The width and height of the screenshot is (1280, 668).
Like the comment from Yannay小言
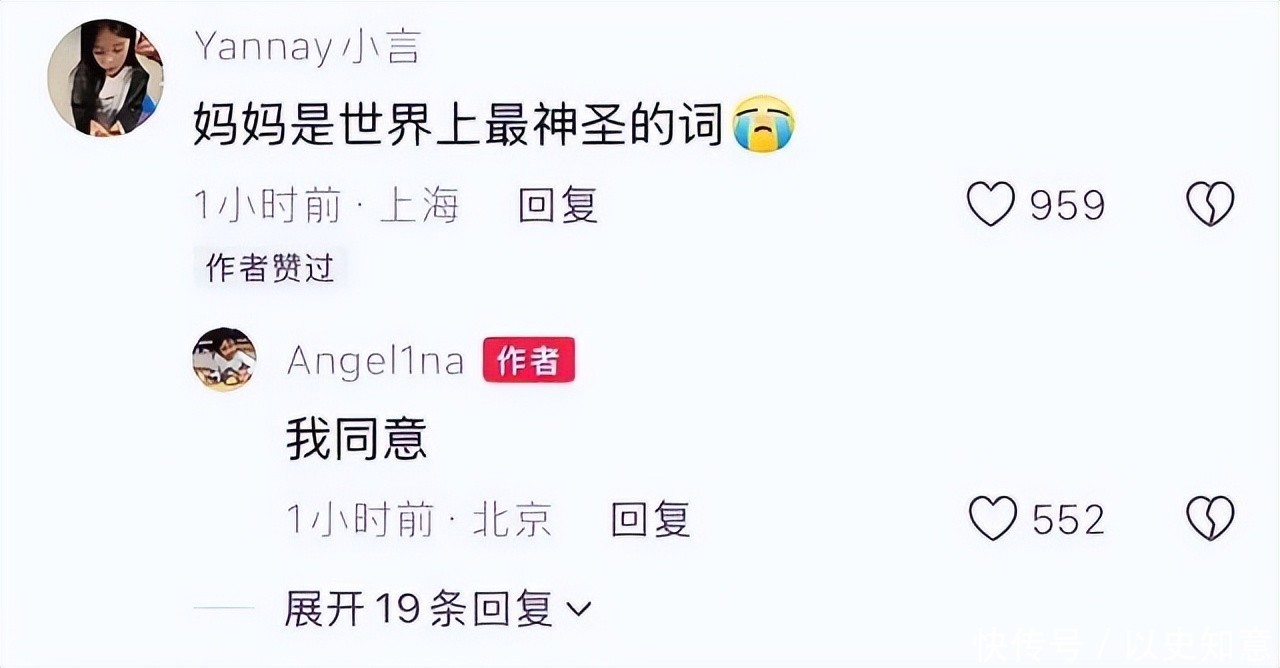tap(990, 205)
